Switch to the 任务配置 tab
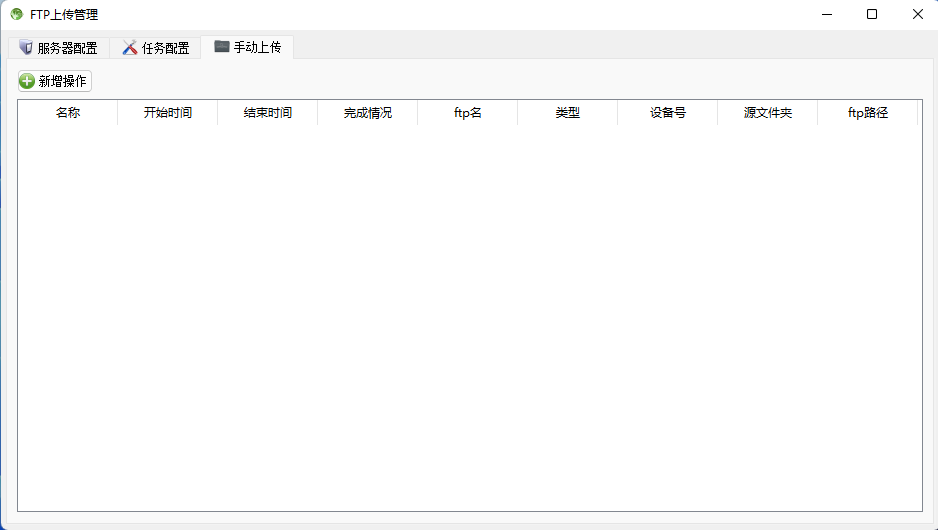The width and height of the screenshot is (938, 530). [x=156, y=48]
